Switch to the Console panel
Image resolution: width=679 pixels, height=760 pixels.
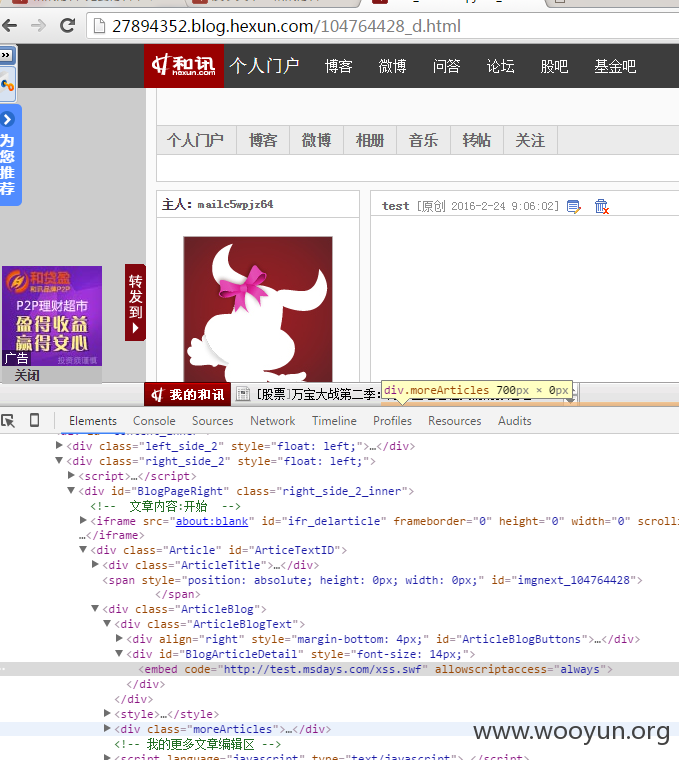tap(154, 421)
